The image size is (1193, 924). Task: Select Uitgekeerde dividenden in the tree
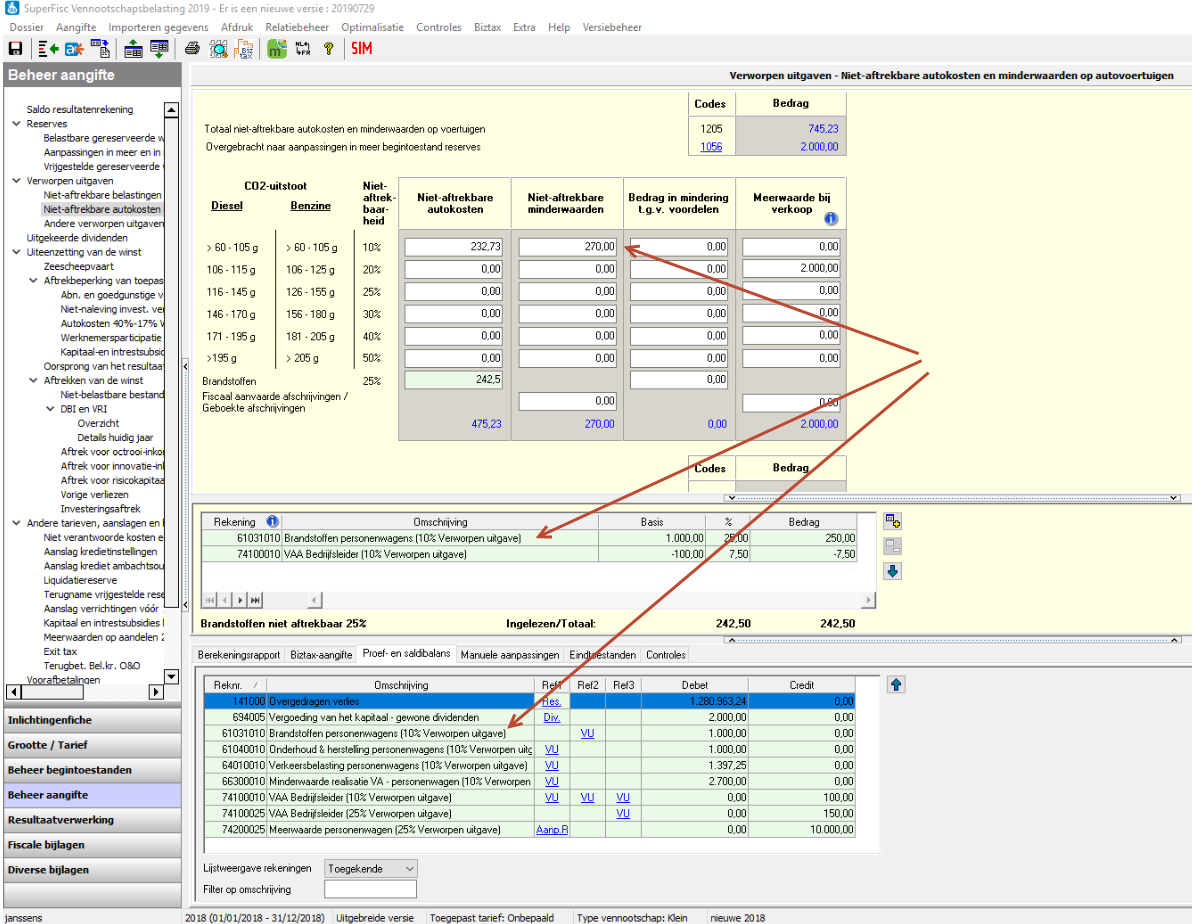[77, 238]
